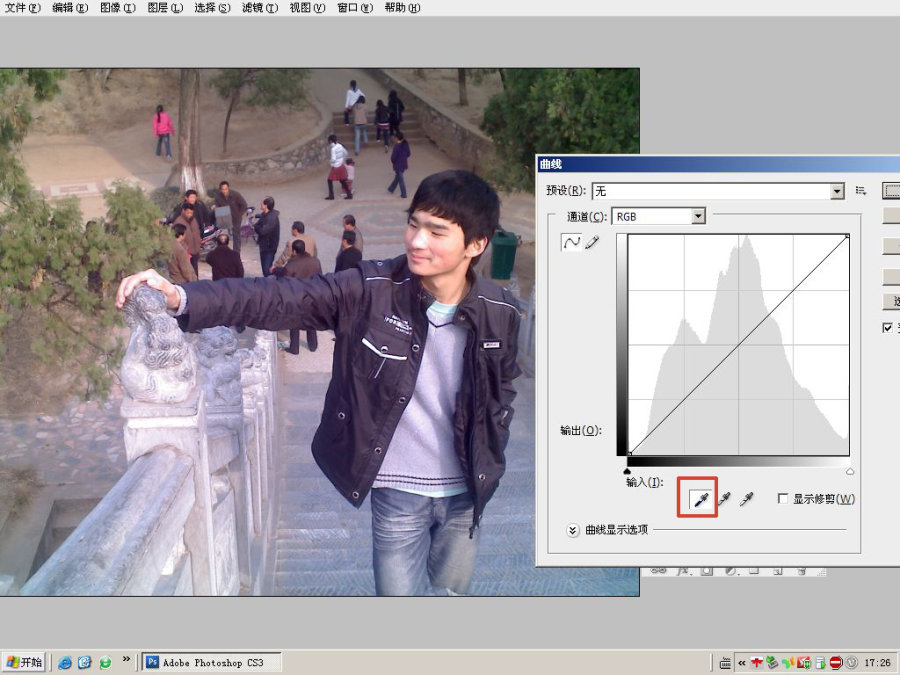Viewport: 900px width, 675px height.
Task: Click the adjustment layer half-circle icon in Layers panel
Action: point(730,572)
